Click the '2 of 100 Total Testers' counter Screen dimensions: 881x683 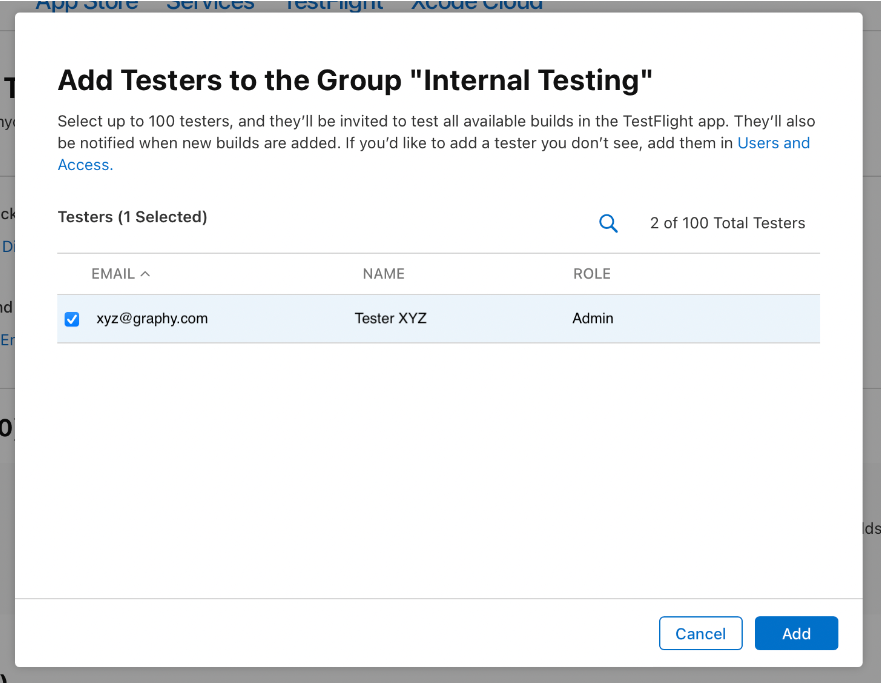[x=727, y=223]
